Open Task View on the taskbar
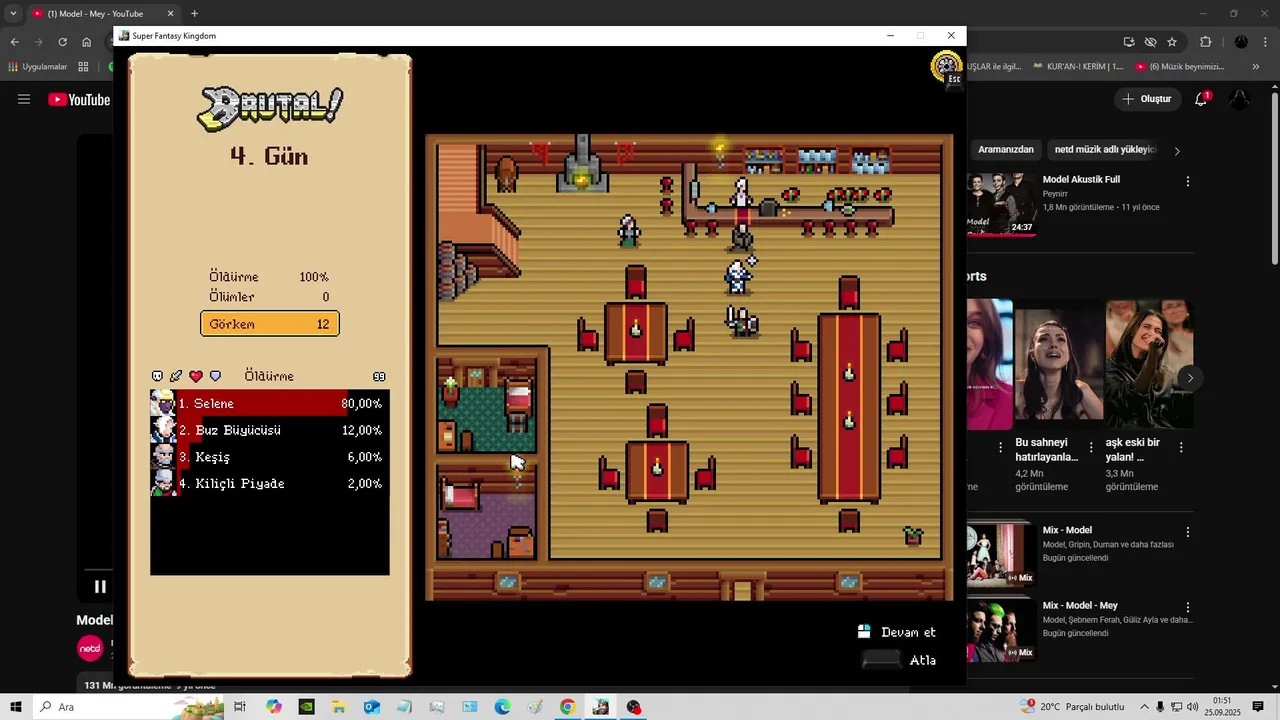Screen dimensions: 1280x720 coord(240,707)
